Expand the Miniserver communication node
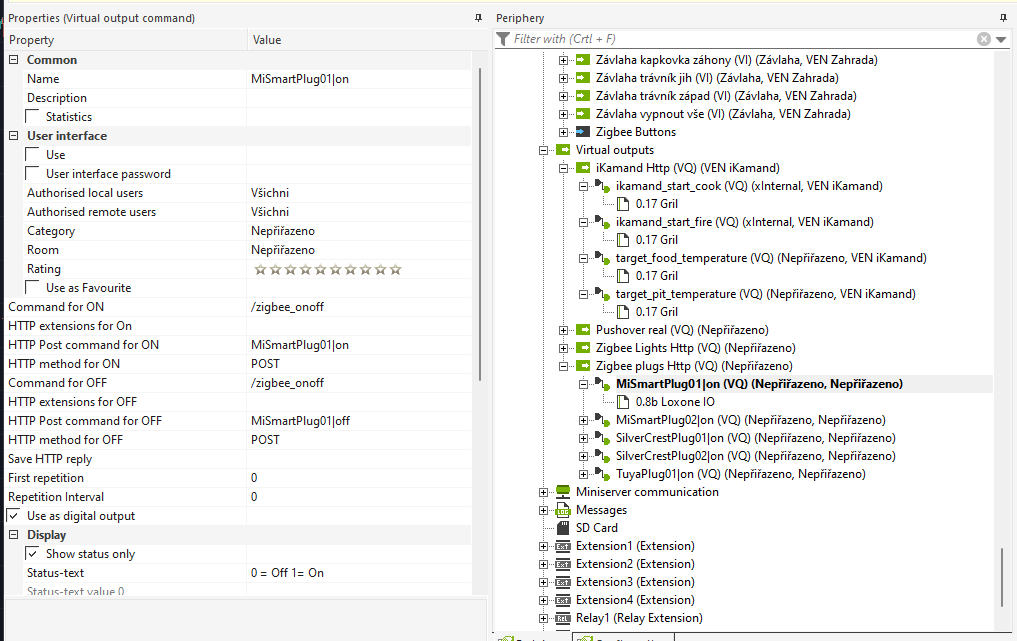Image resolution: width=1017 pixels, height=641 pixels. tap(544, 492)
